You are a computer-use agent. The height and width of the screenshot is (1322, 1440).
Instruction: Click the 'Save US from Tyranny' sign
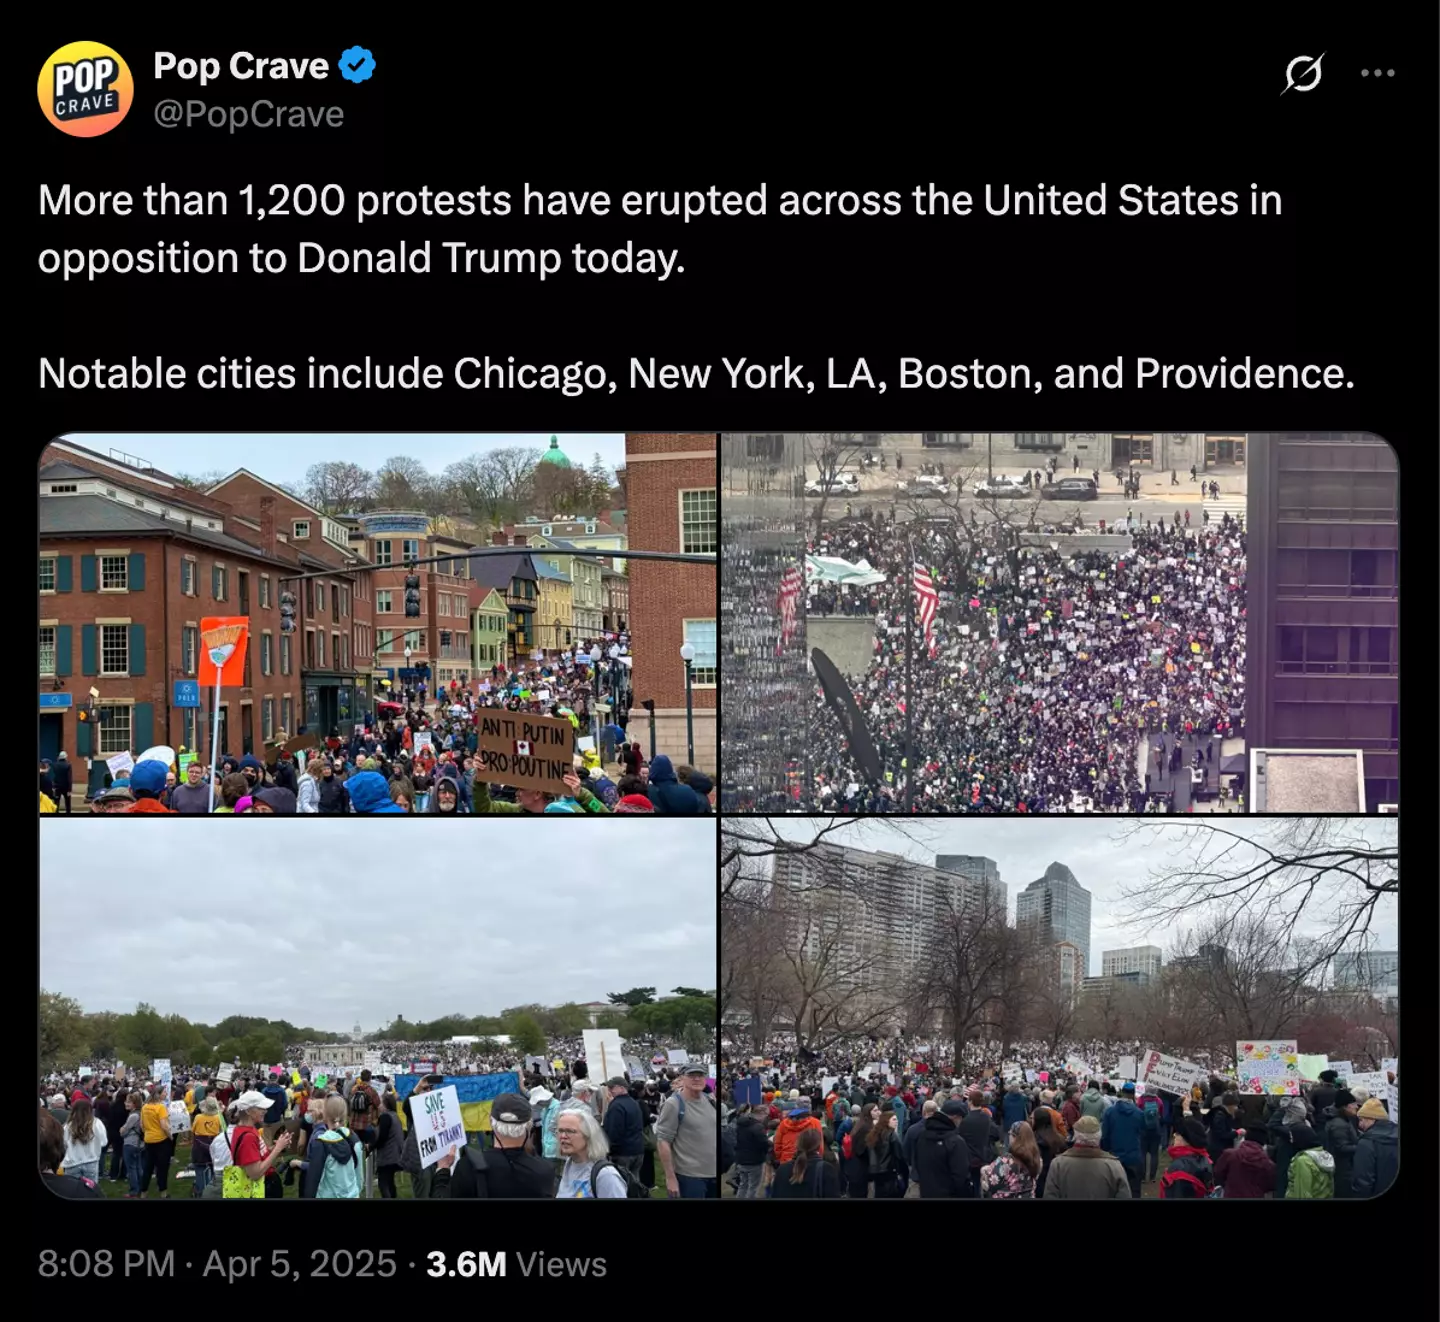click(438, 1124)
